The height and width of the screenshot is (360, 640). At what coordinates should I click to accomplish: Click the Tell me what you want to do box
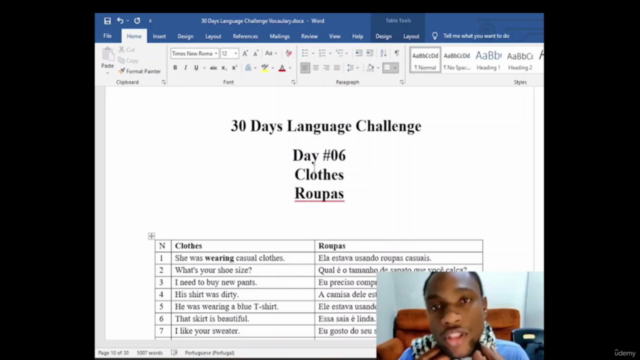pos(476,36)
